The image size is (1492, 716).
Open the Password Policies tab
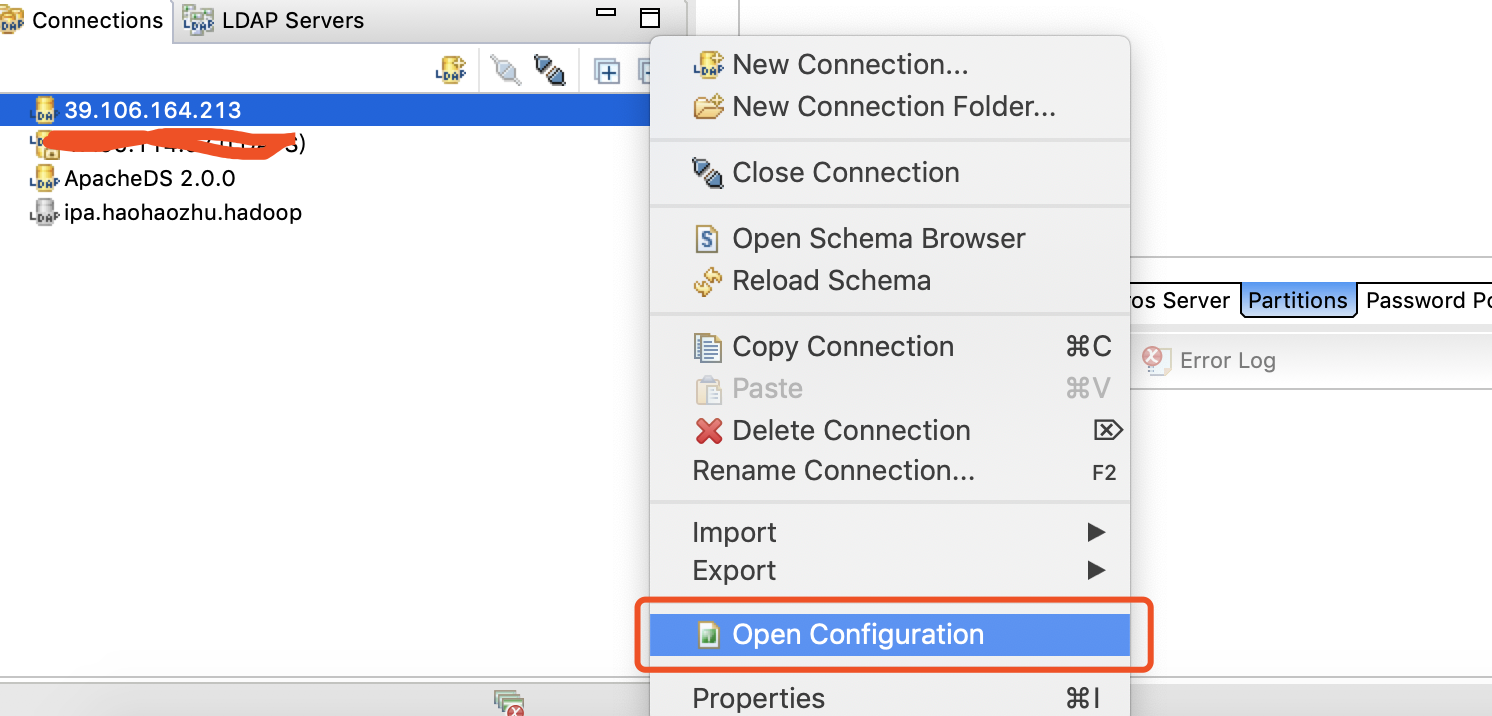click(1428, 300)
